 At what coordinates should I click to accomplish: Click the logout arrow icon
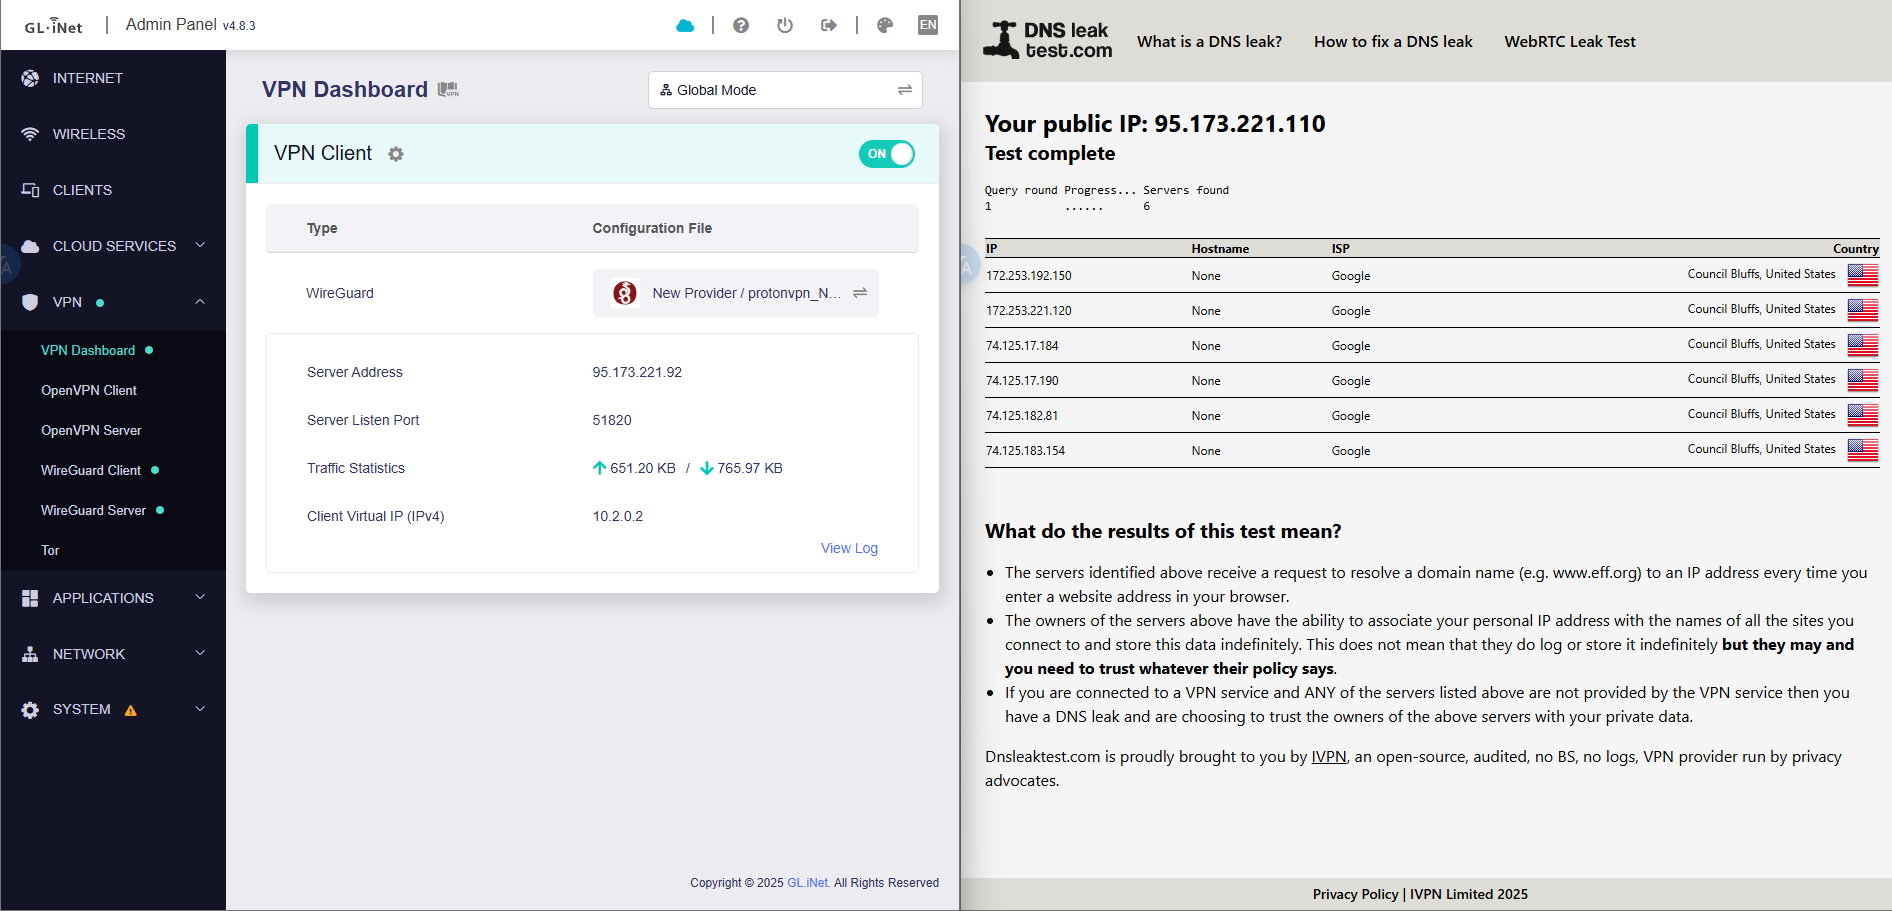pyautogui.click(x=829, y=26)
